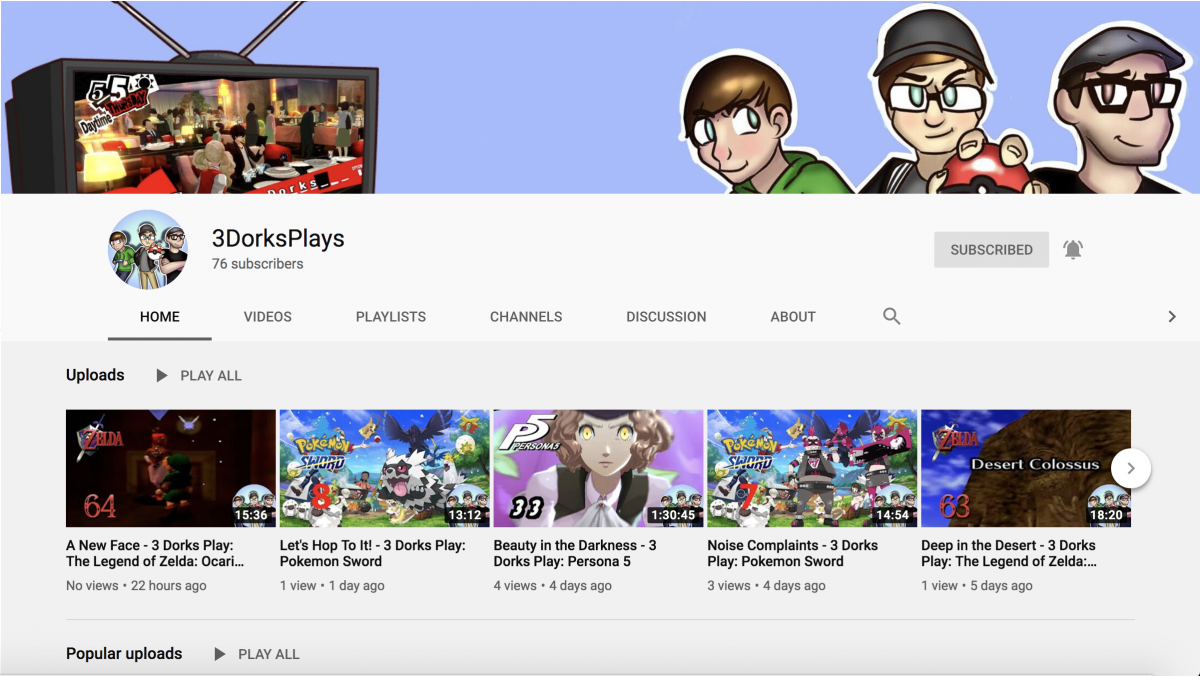This screenshot has width=1200, height=676.
Task: Open the channel search magnifier icon
Action: 891,316
